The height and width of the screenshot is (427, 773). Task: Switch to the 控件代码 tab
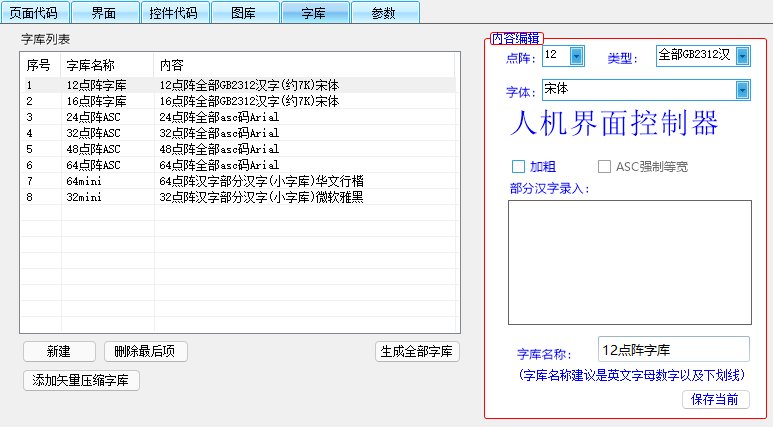click(x=175, y=12)
